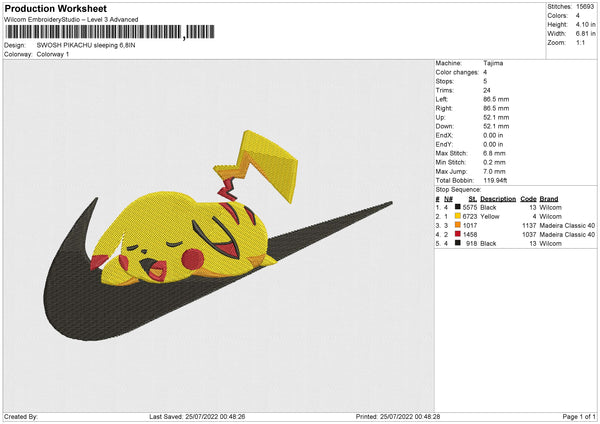This screenshot has height=424, width=600.
Task: Click the 'St.' column header
Action: pyautogui.click(x=473, y=199)
